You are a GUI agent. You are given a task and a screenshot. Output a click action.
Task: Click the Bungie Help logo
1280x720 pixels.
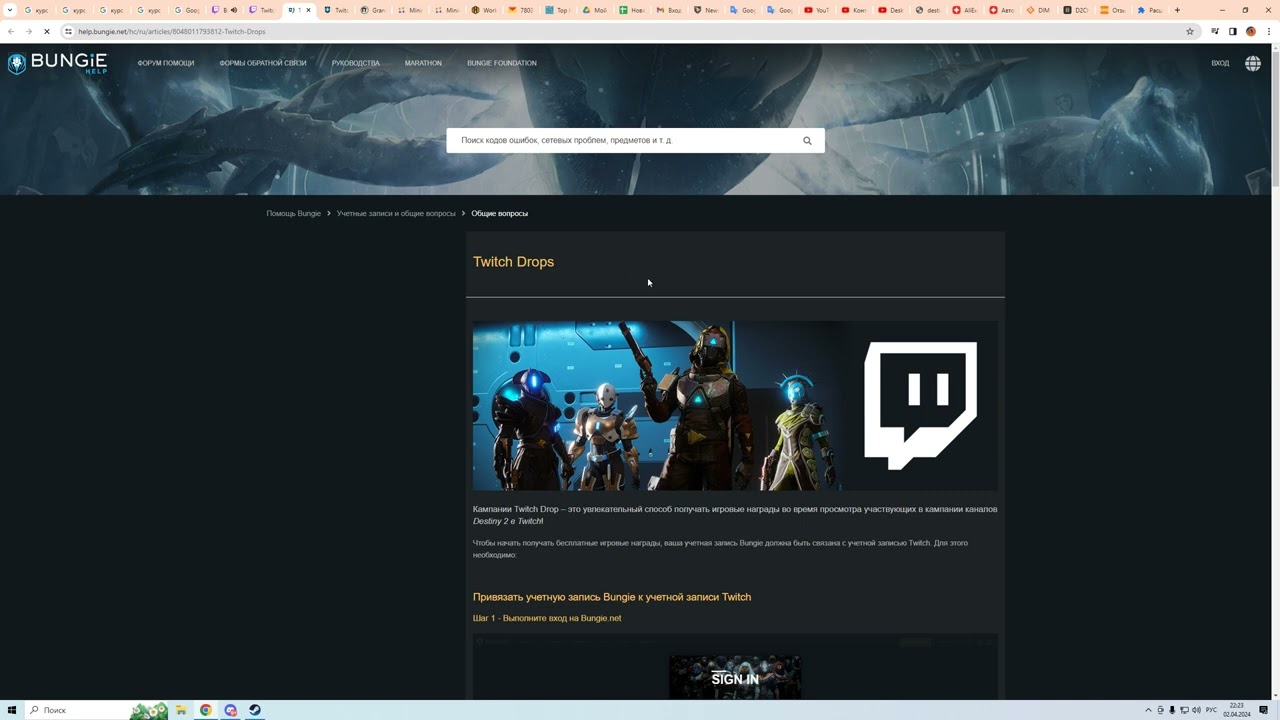tap(57, 63)
